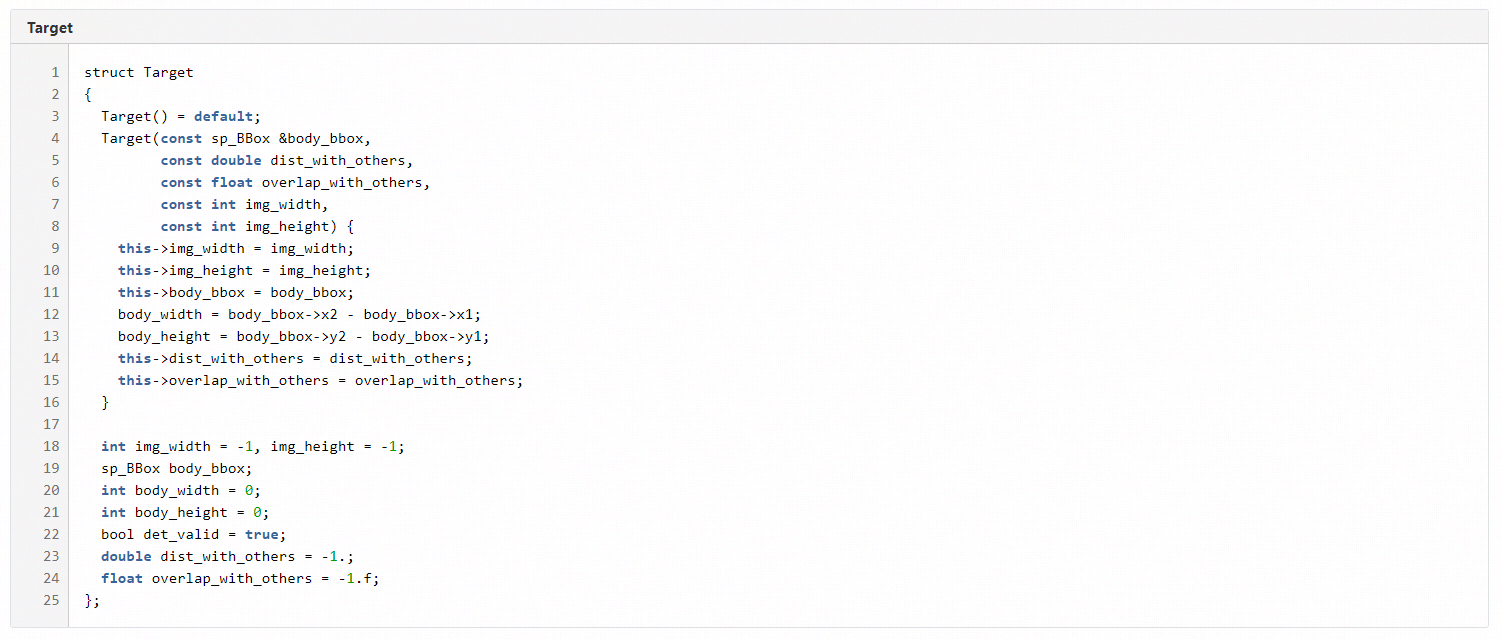Click line number 25 in the gutter
The width and height of the screenshot is (1502, 639).
(x=51, y=600)
